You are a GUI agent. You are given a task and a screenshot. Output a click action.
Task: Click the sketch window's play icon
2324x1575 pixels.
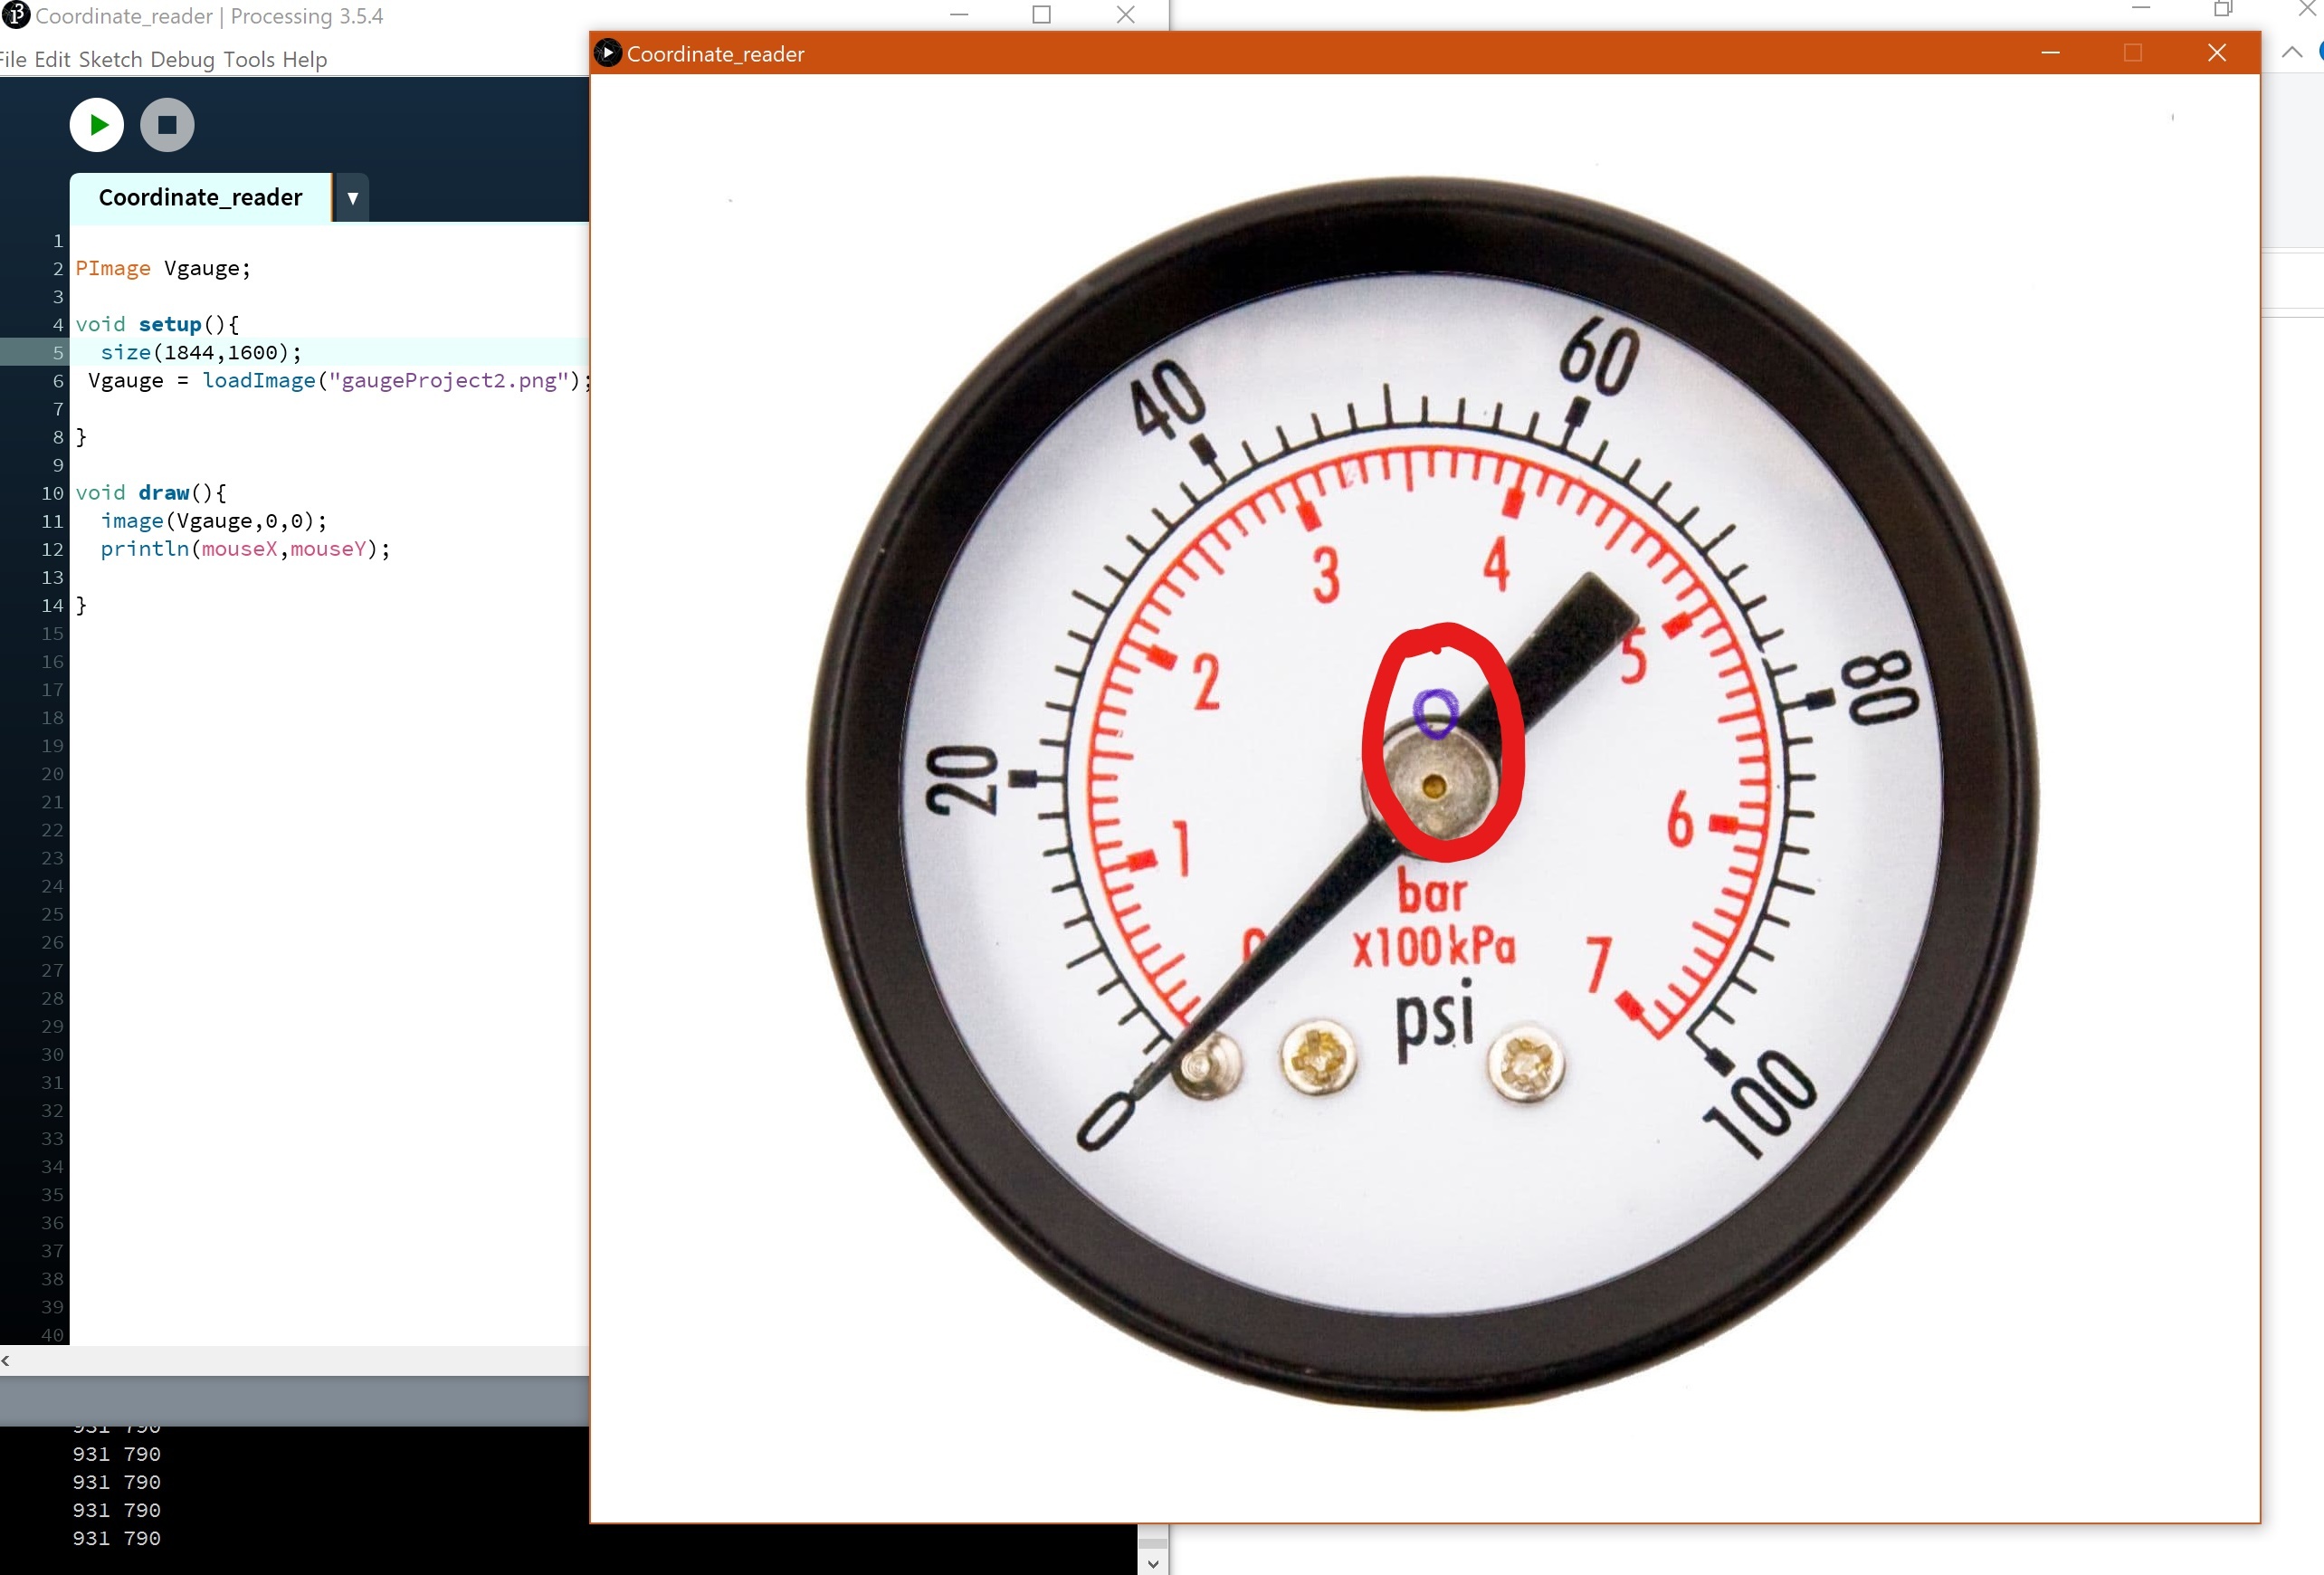pos(607,53)
